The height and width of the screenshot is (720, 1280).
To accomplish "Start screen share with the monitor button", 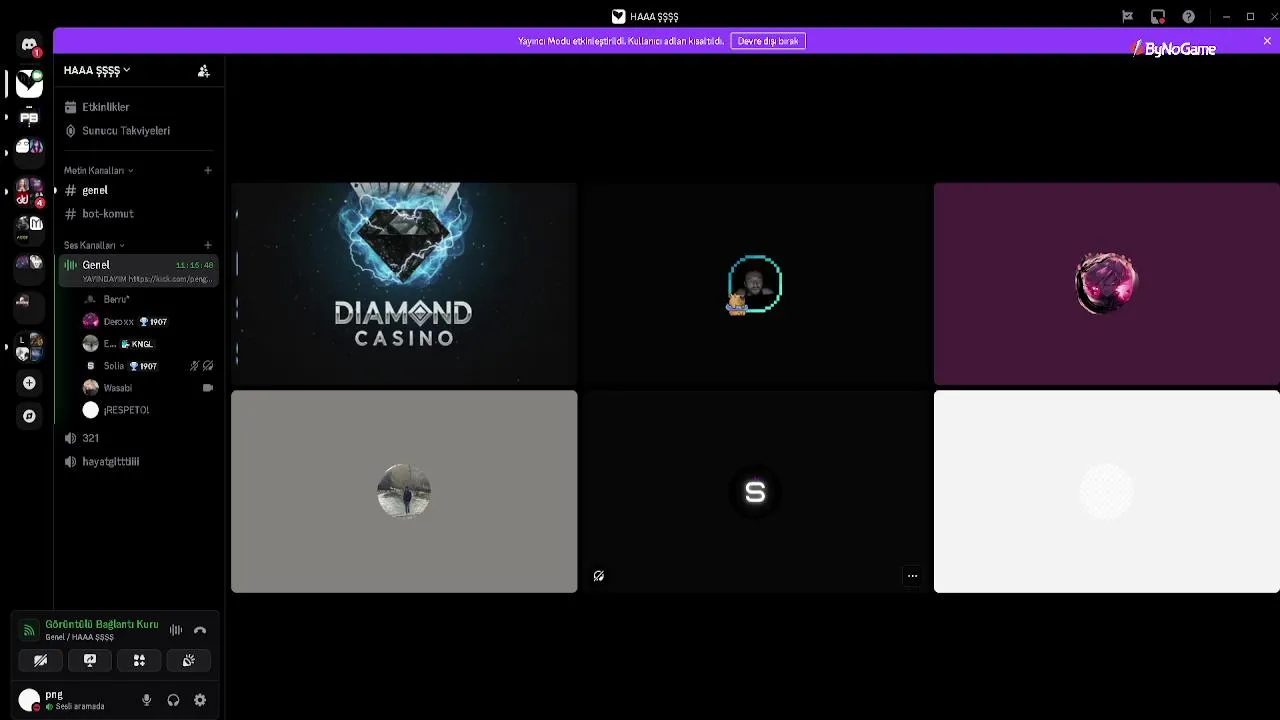I will click(90, 660).
